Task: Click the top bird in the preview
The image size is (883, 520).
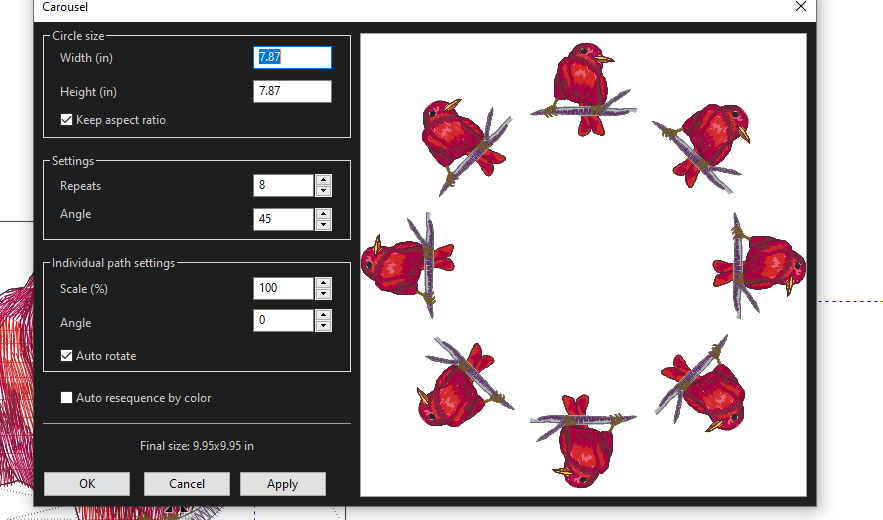Action: pos(583,88)
